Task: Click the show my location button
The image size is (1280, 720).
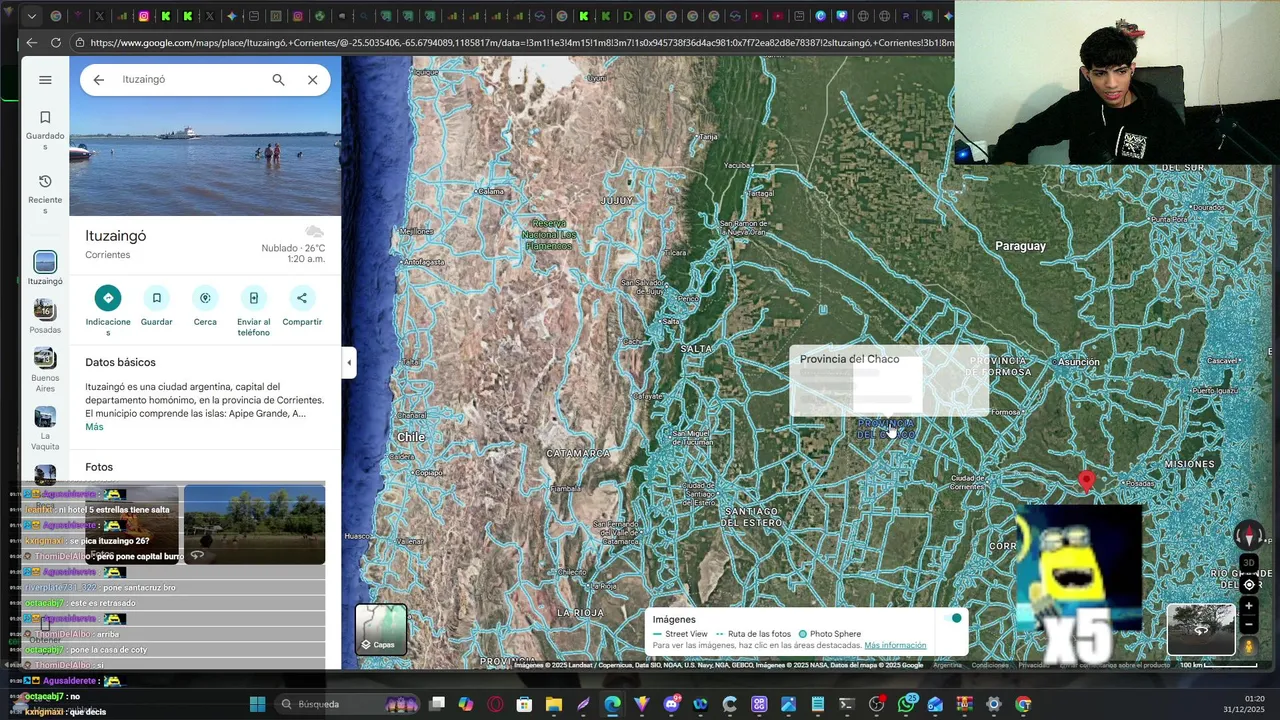Action: pyautogui.click(x=1249, y=585)
